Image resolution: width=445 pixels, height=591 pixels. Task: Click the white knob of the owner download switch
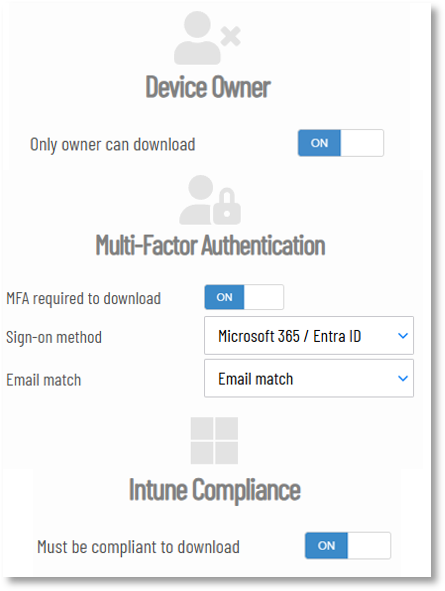362,143
